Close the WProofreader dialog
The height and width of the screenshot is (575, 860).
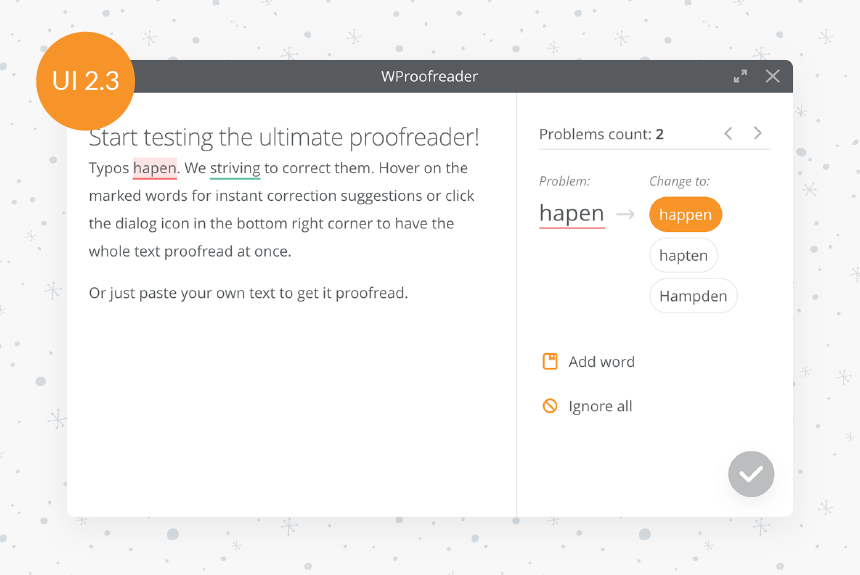click(x=772, y=76)
